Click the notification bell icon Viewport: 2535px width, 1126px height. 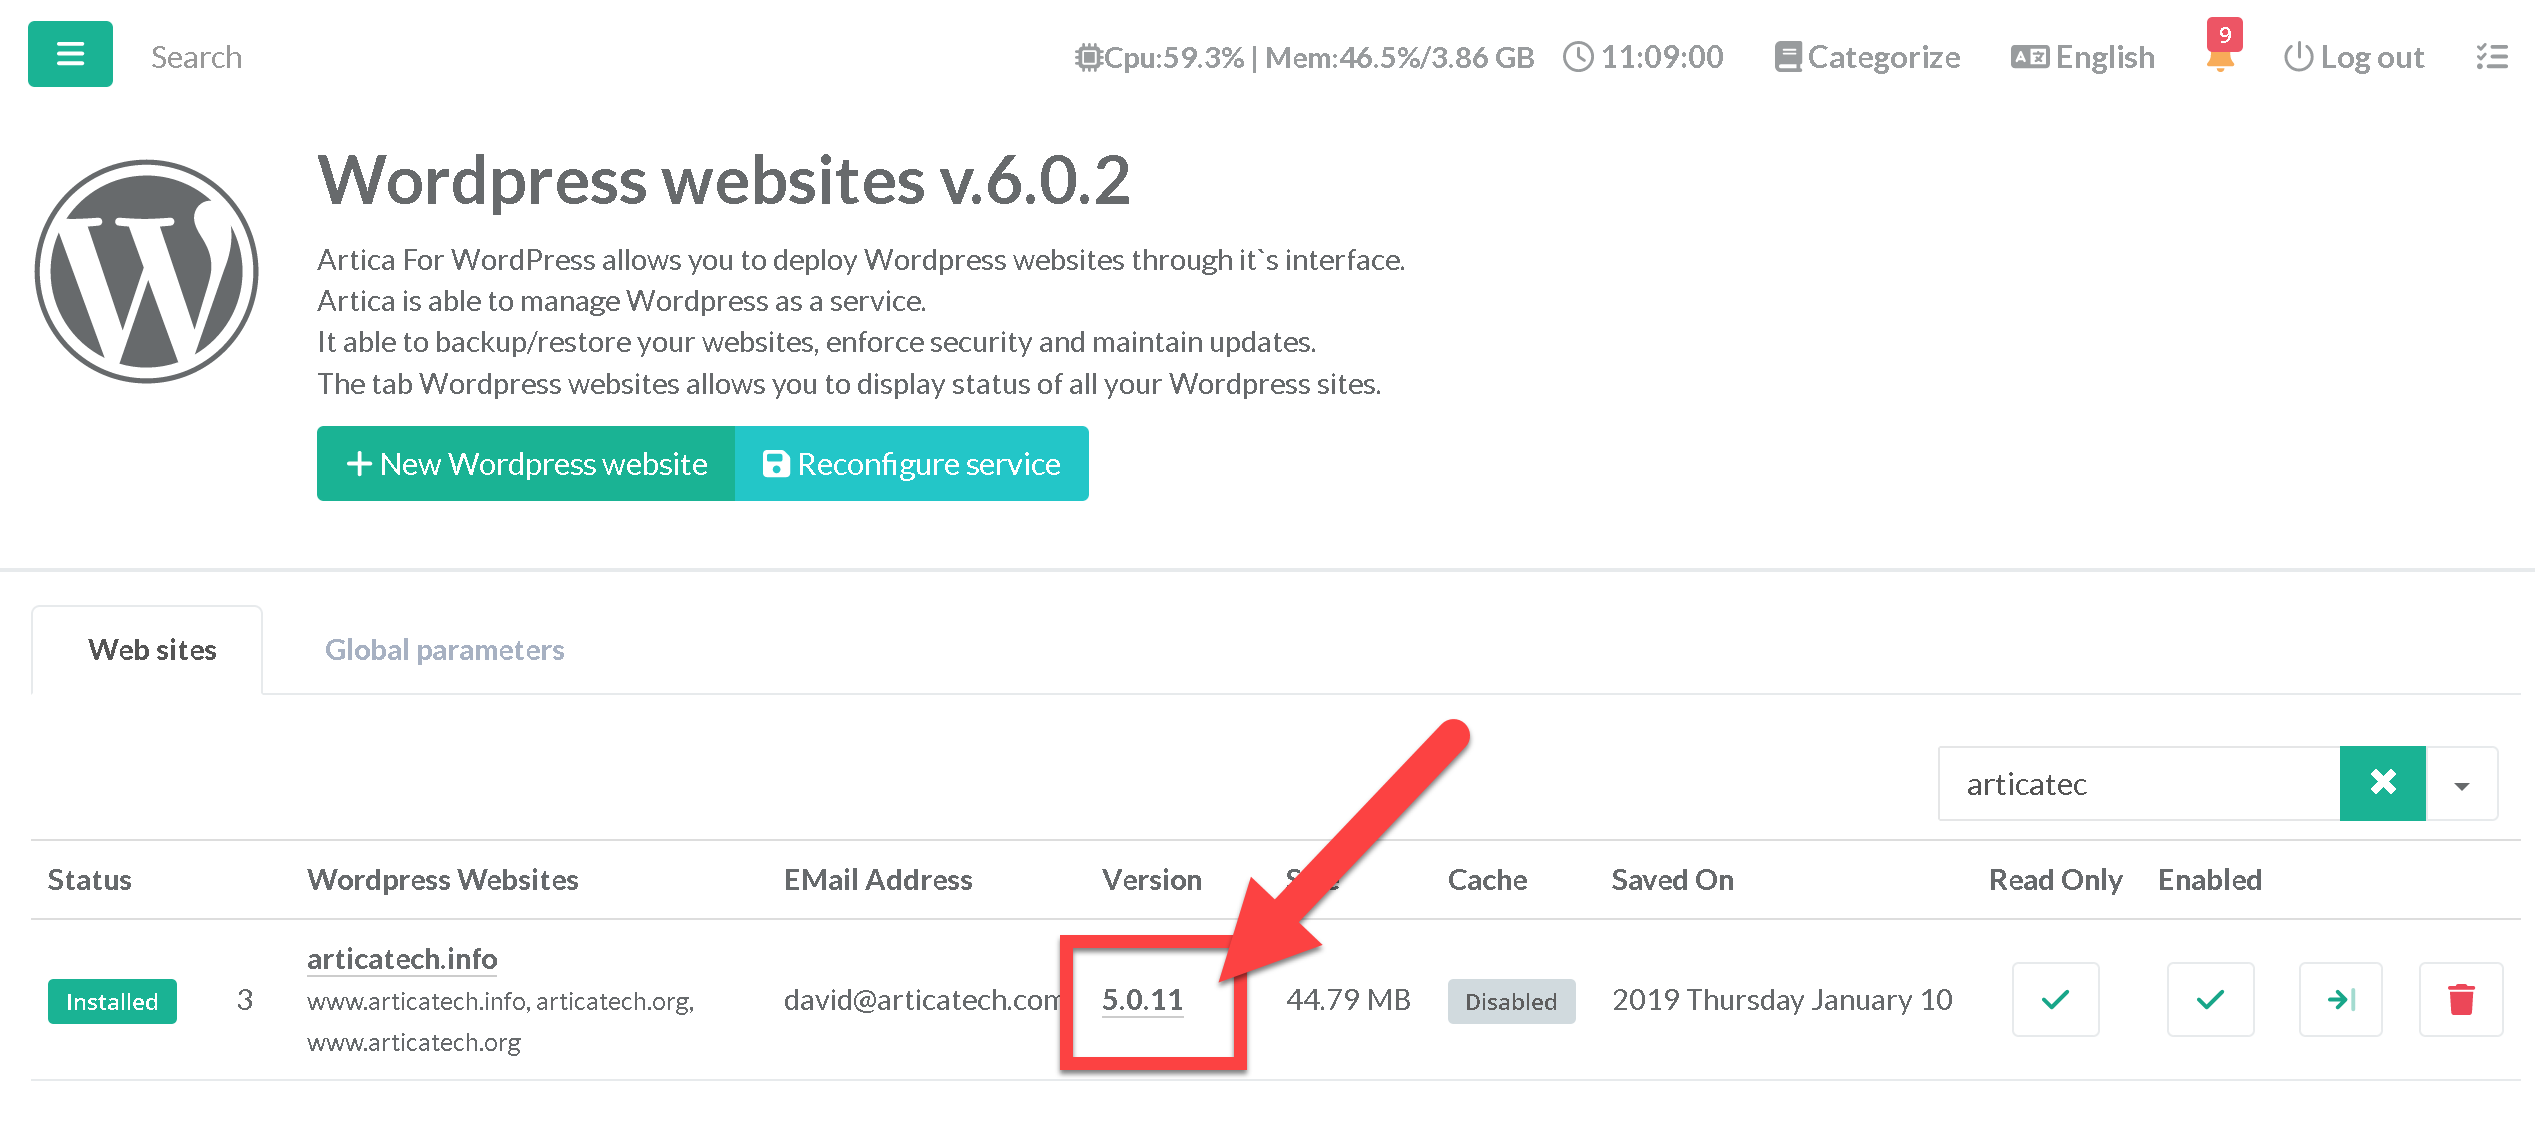(2220, 56)
